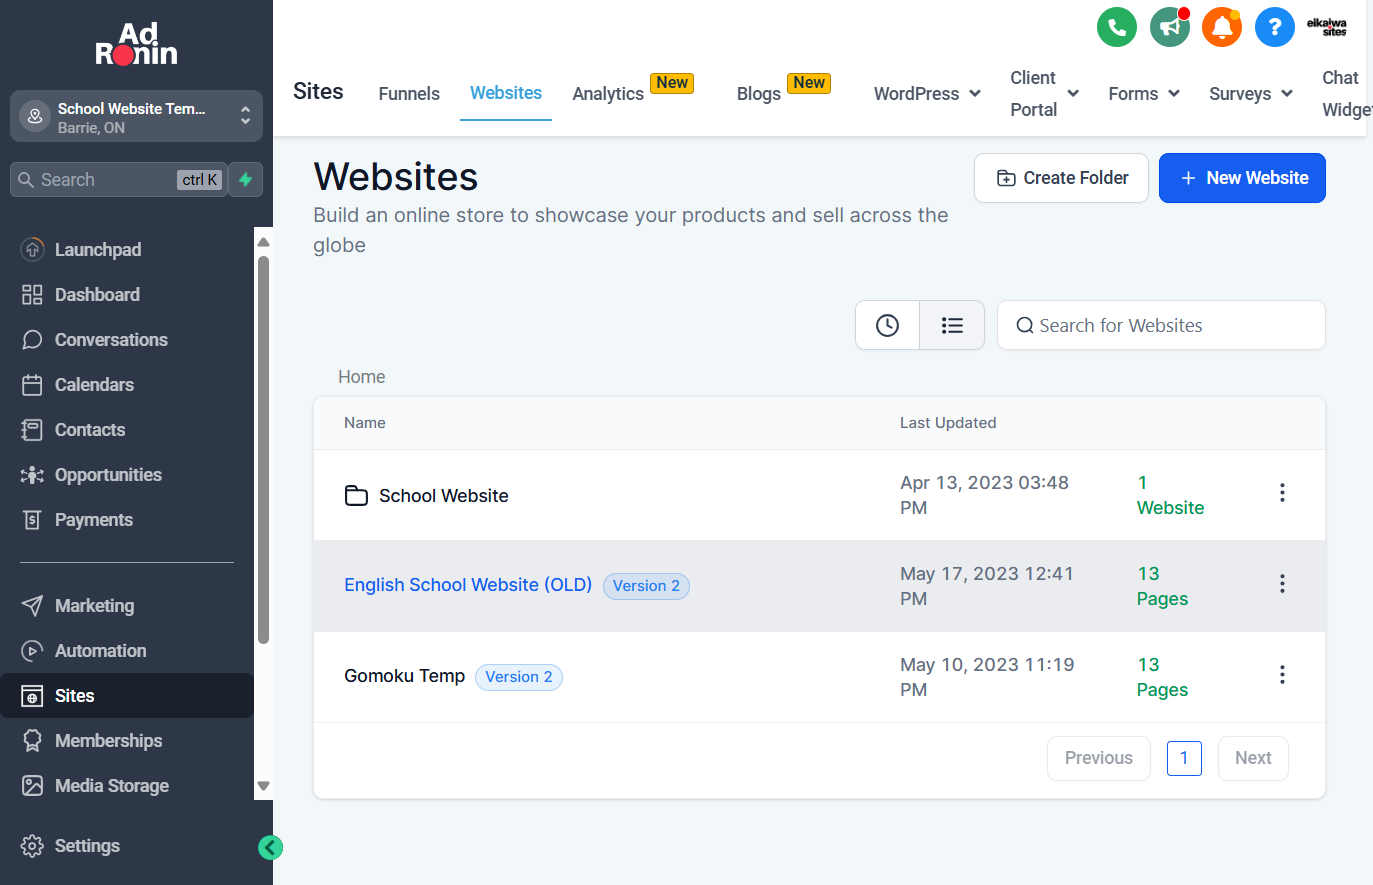Click 13 Pages for English School Website
Viewport: 1373px width, 885px height.
1162,586
